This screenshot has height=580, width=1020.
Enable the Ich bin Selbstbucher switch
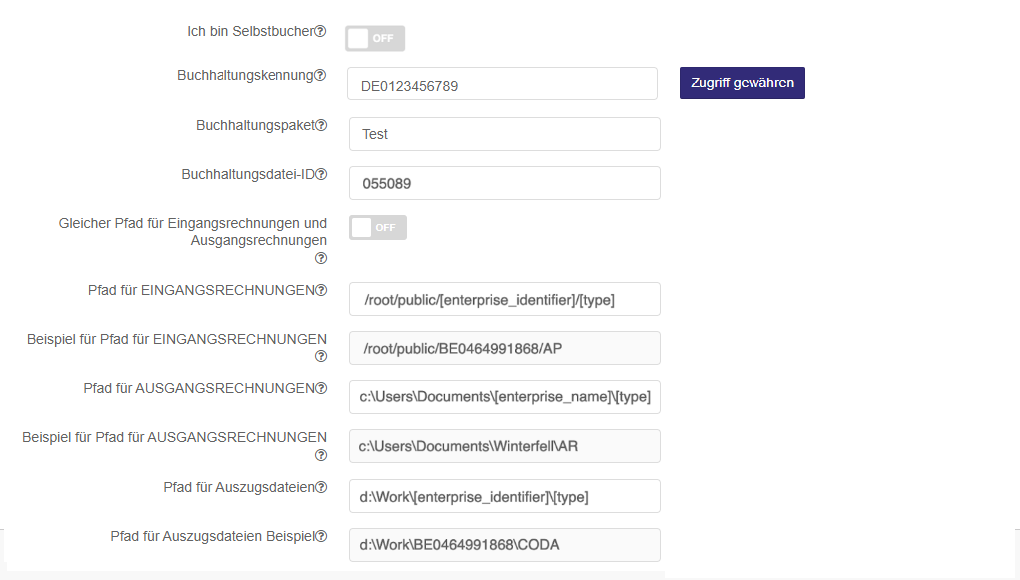click(x=375, y=38)
